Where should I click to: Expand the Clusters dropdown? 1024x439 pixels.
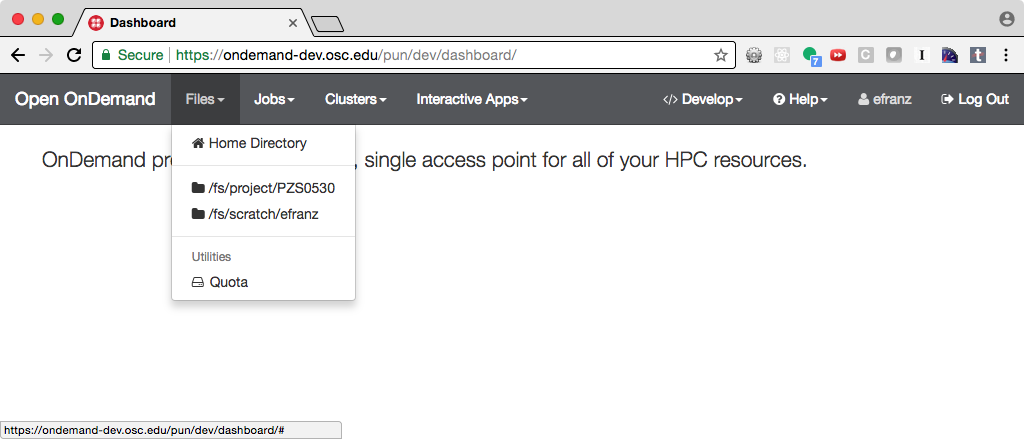[355, 99]
